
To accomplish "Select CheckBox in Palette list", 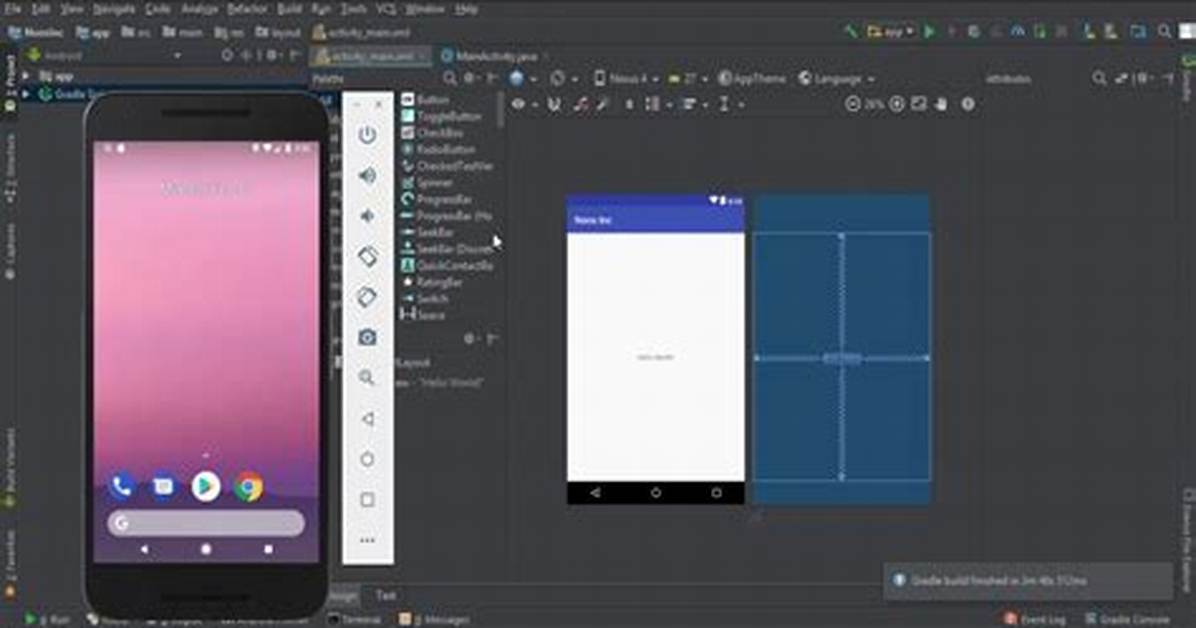I will click(432, 133).
